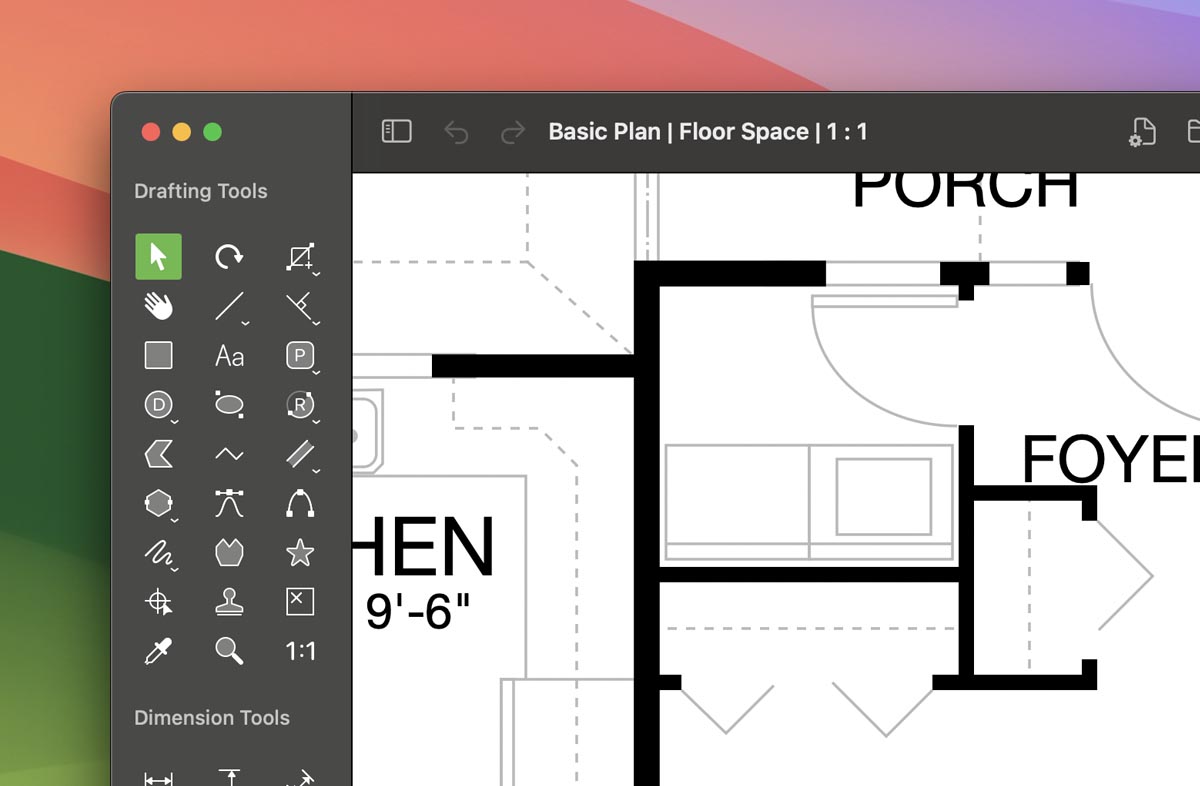1200x786 pixels.
Task: Choose the freehand scribble tool
Action: coord(158,552)
